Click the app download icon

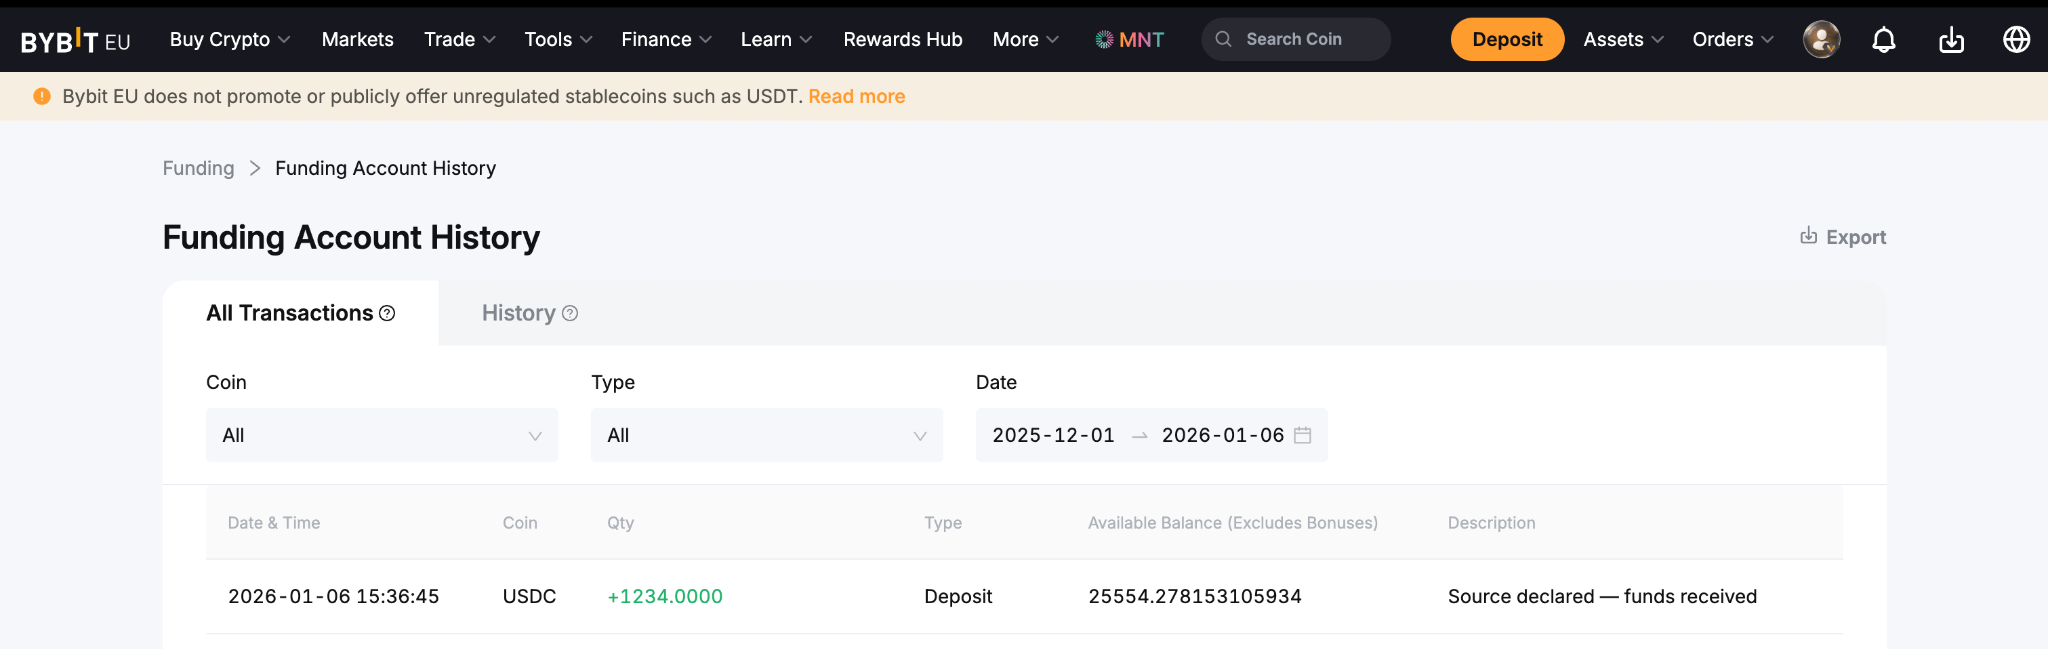click(x=1950, y=40)
